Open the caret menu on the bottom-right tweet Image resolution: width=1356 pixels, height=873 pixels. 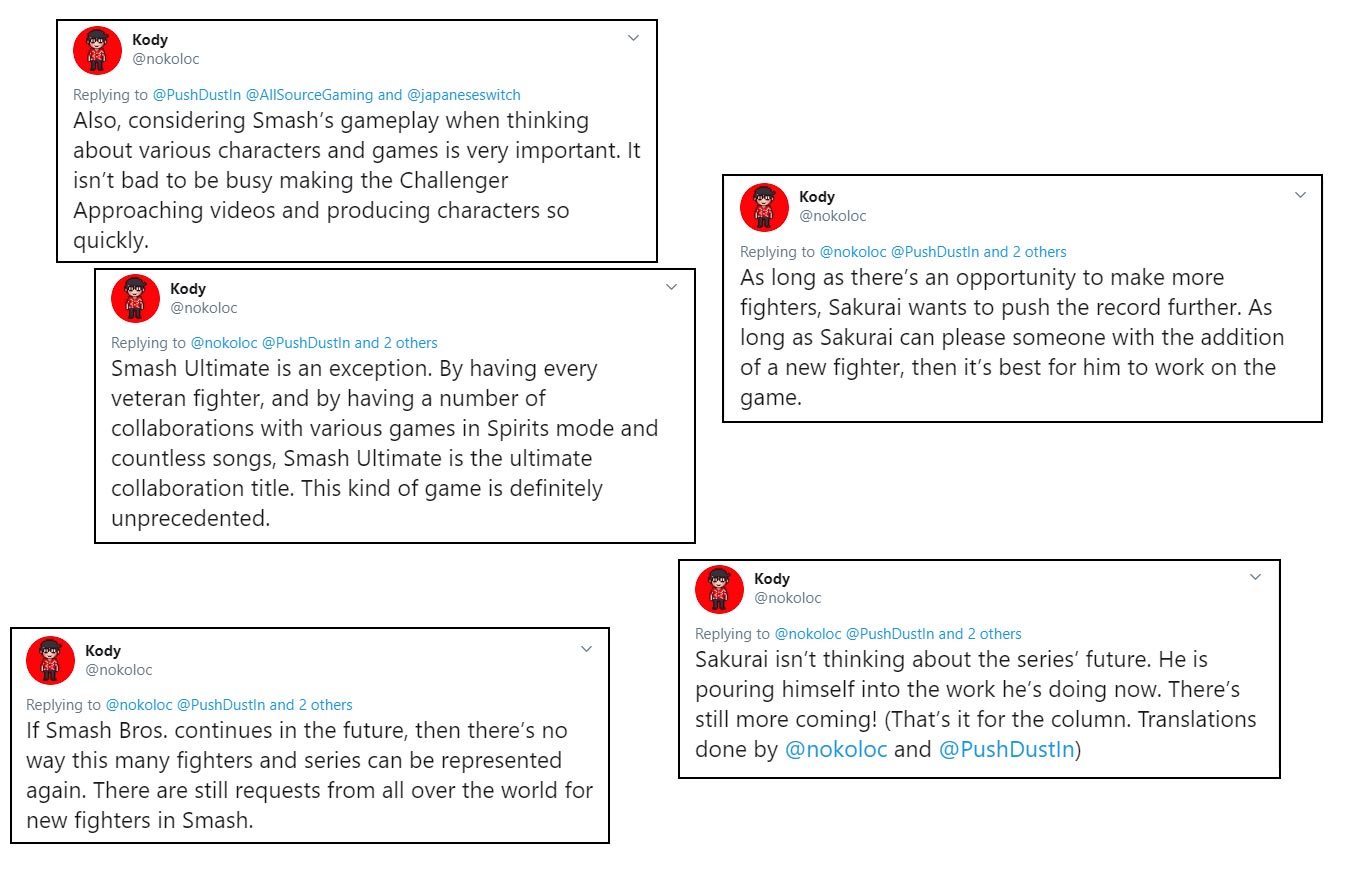pyautogui.click(x=1256, y=576)
